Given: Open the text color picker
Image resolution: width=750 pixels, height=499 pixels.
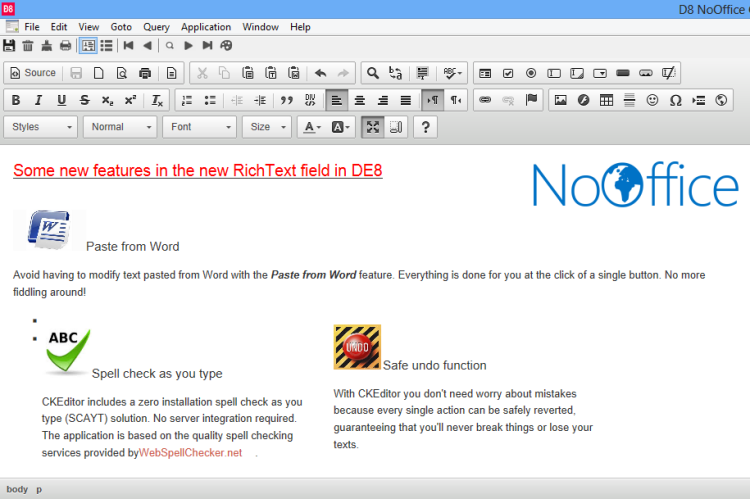Looking at the screenshot, I should click(x=312, y=127).
